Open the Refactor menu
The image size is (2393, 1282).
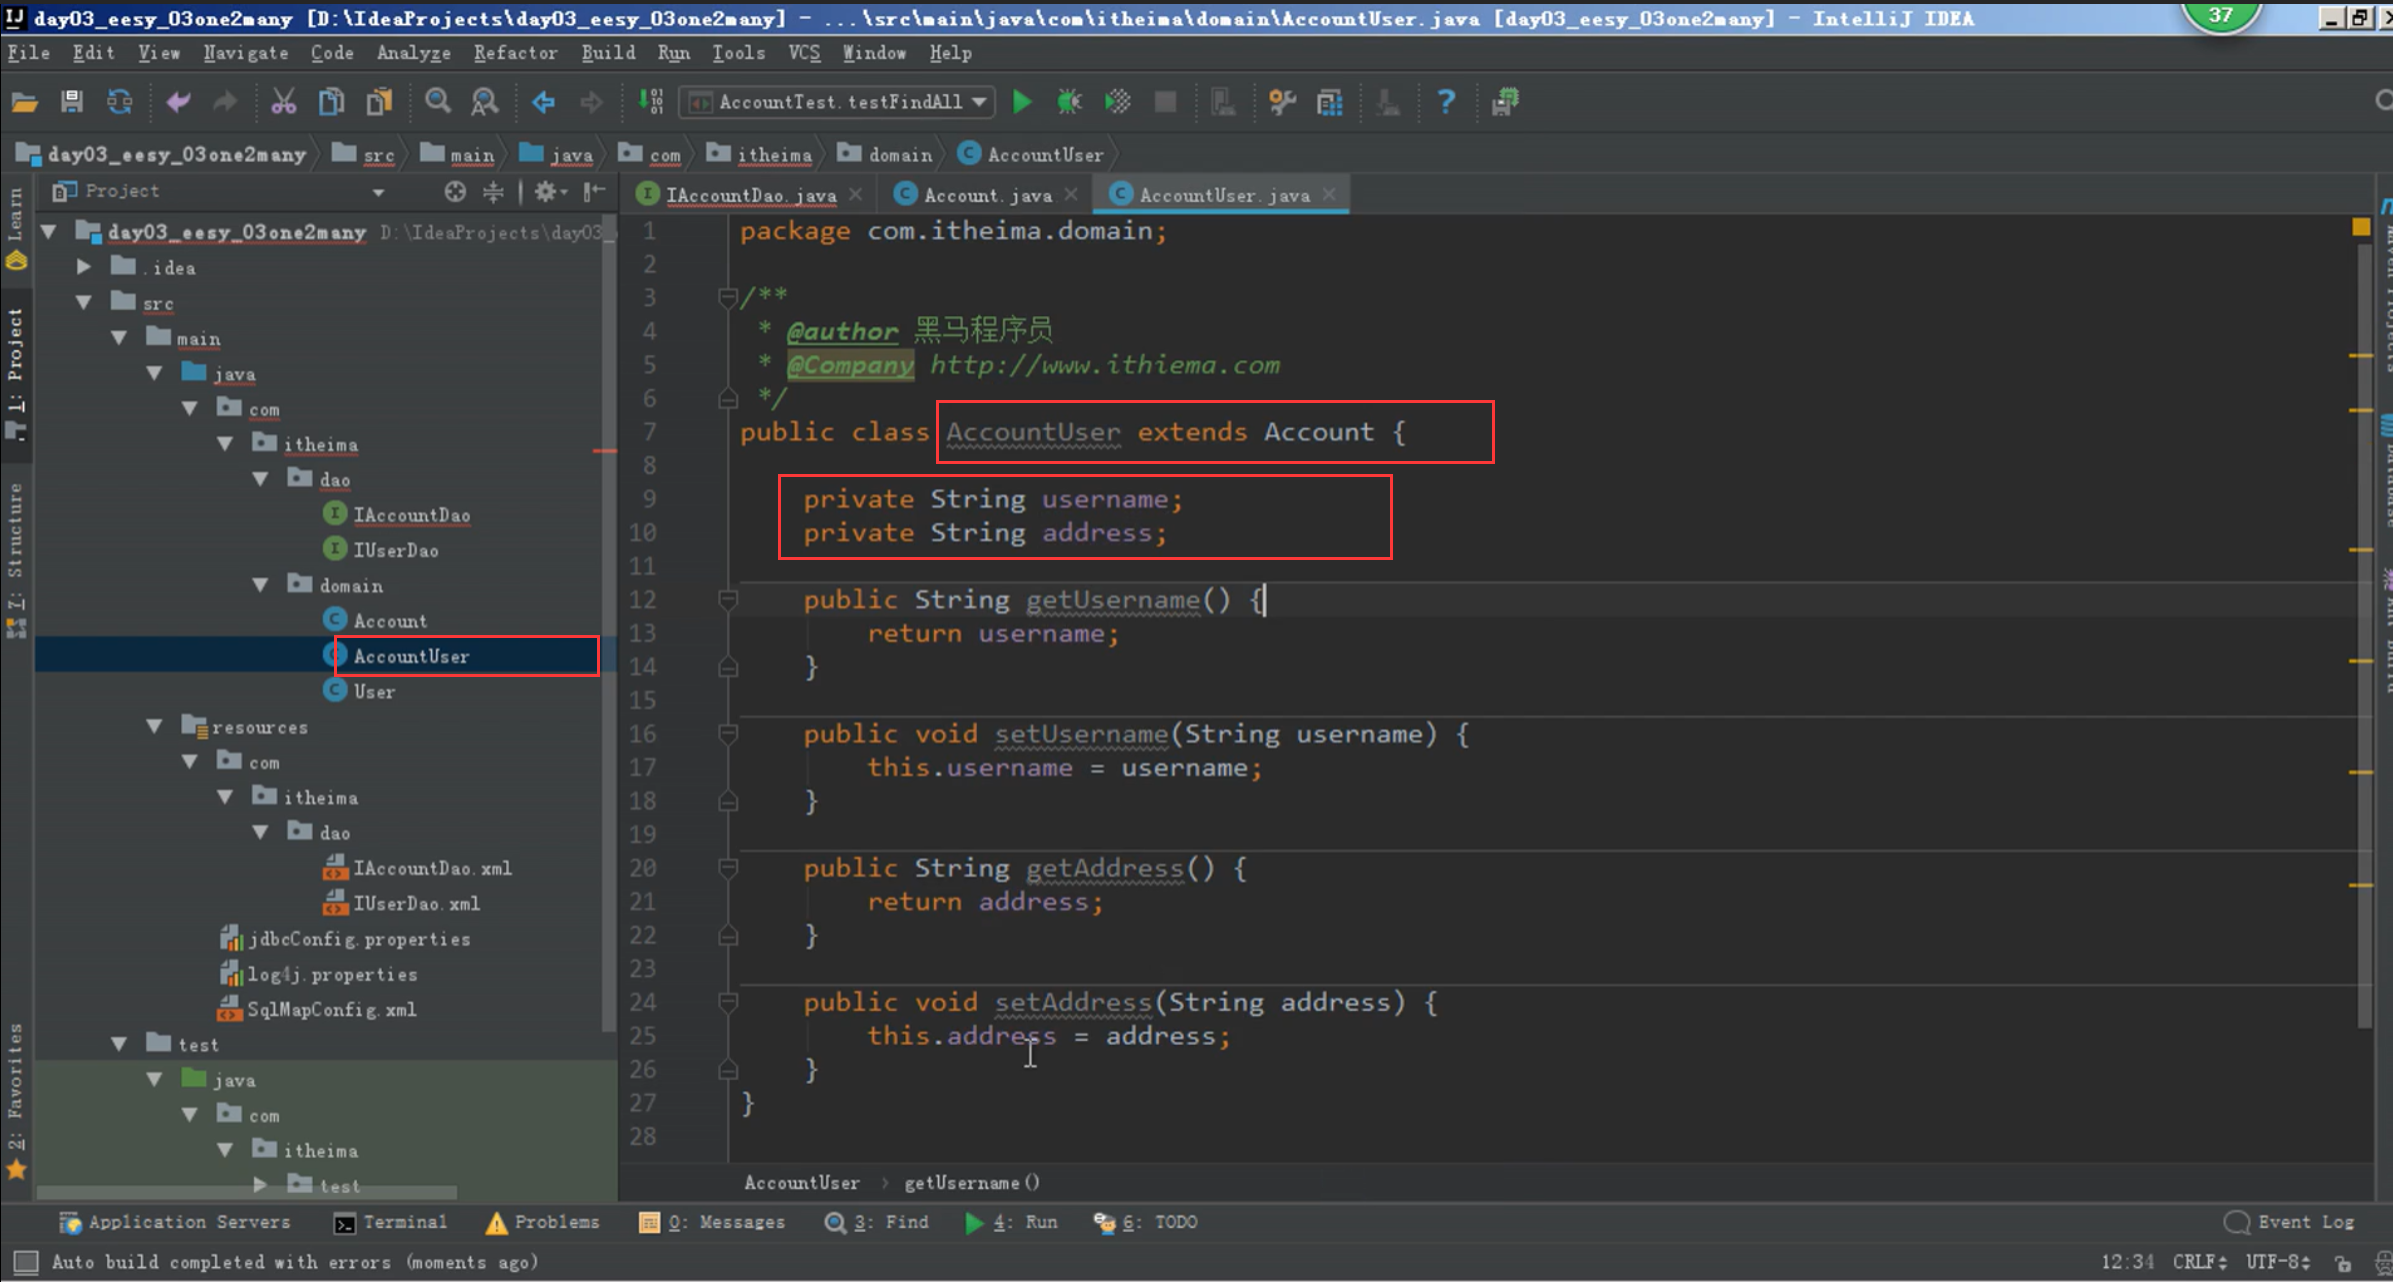point(515,53)
